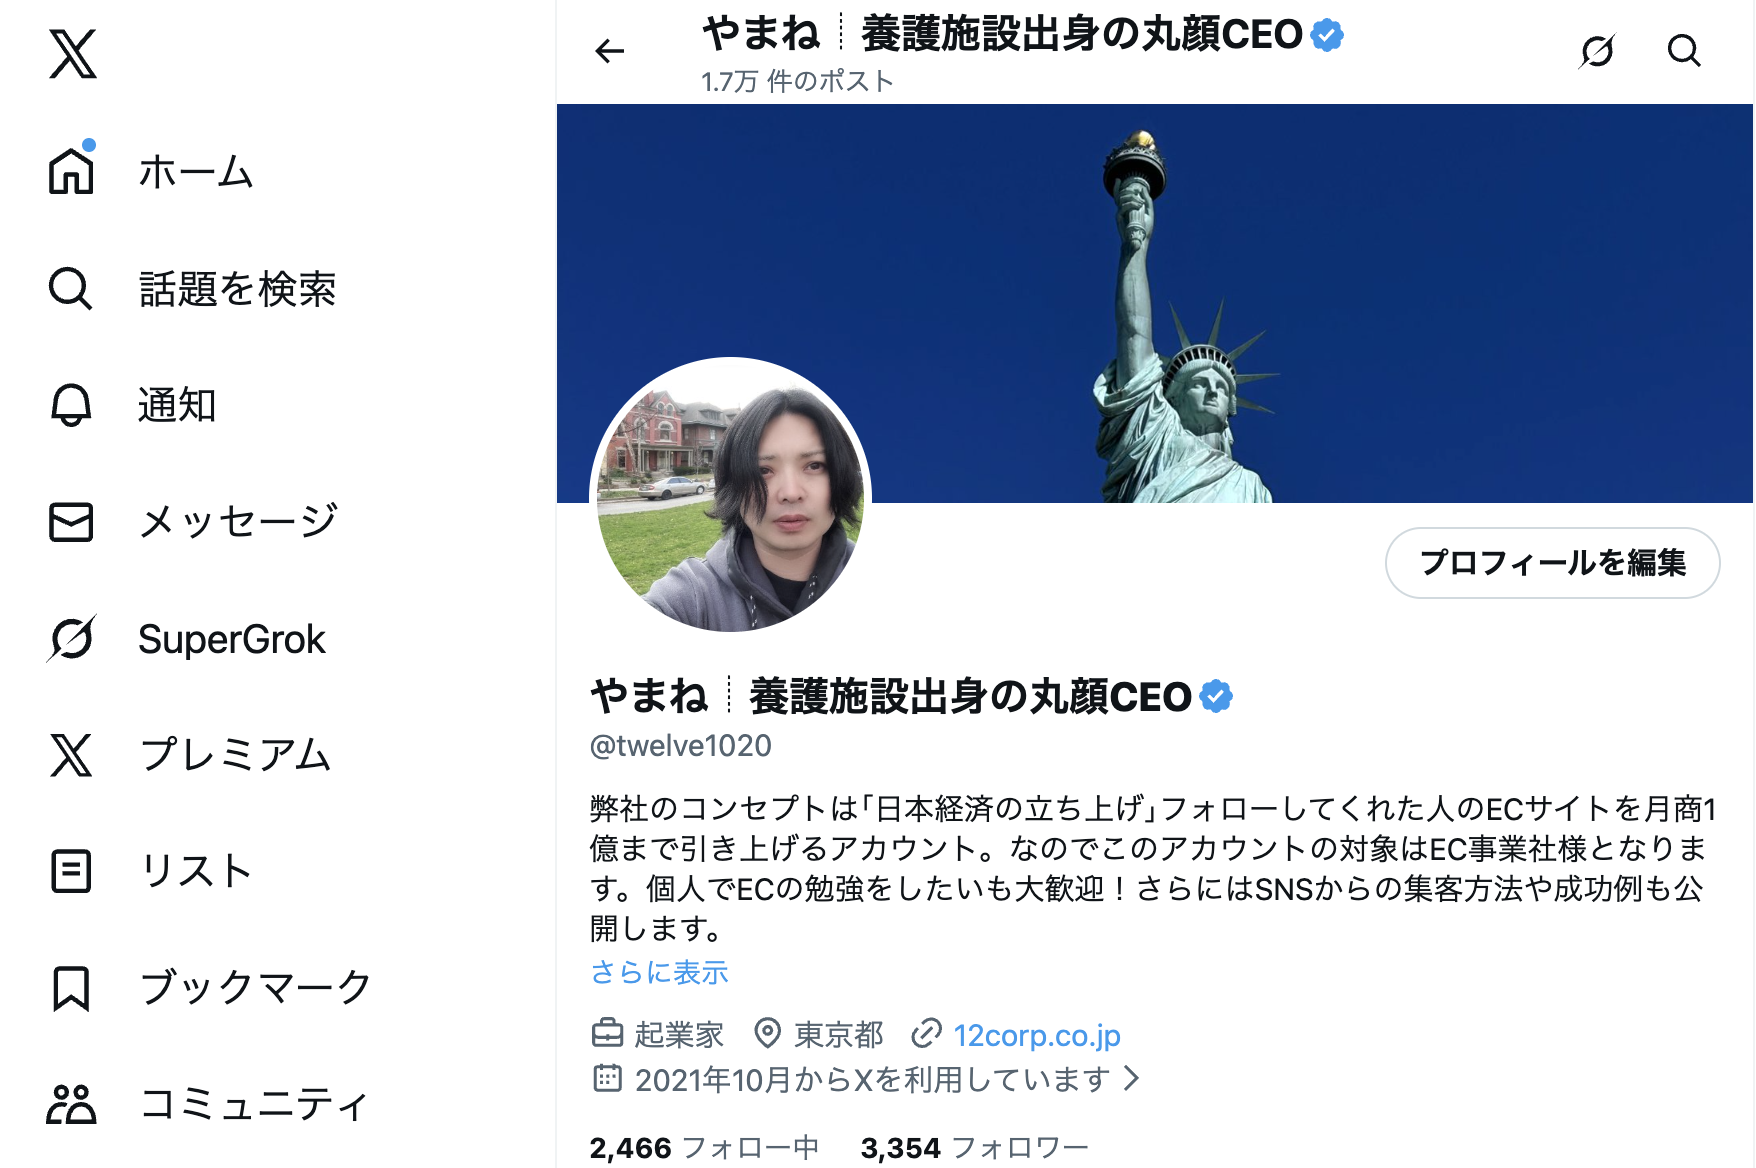This screenshot has height=1168, width=1756.
Task: Open the 2,466 フォロー中 list
Action: [704, 1148]
